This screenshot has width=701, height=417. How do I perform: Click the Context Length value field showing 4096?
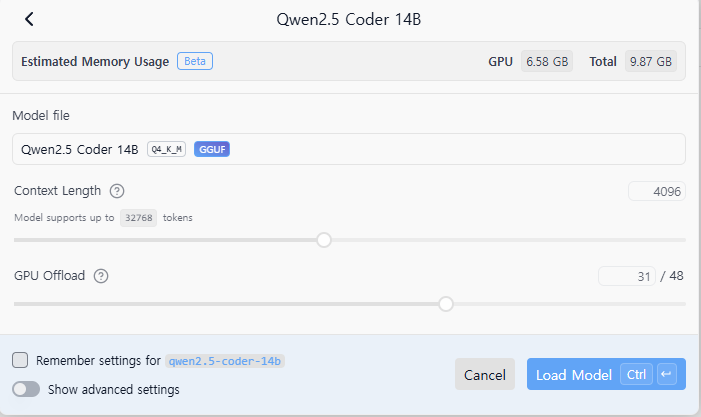coord(657,191)
